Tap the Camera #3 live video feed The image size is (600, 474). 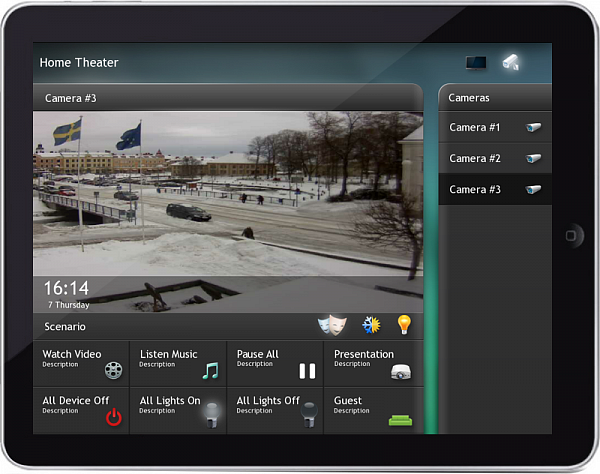228,195
